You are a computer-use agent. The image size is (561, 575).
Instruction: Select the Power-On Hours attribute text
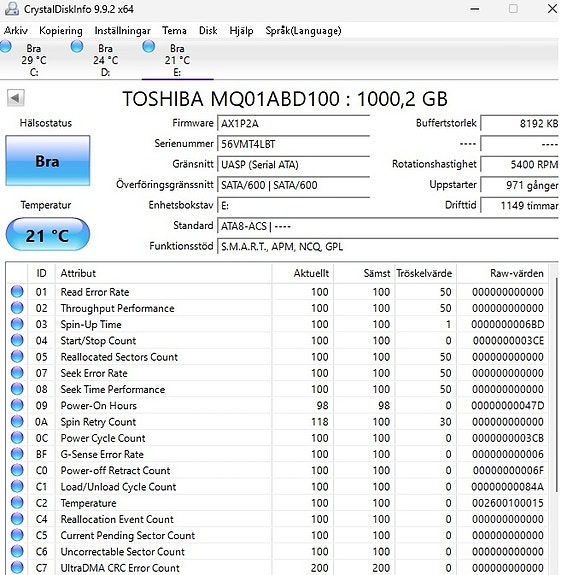99,406
